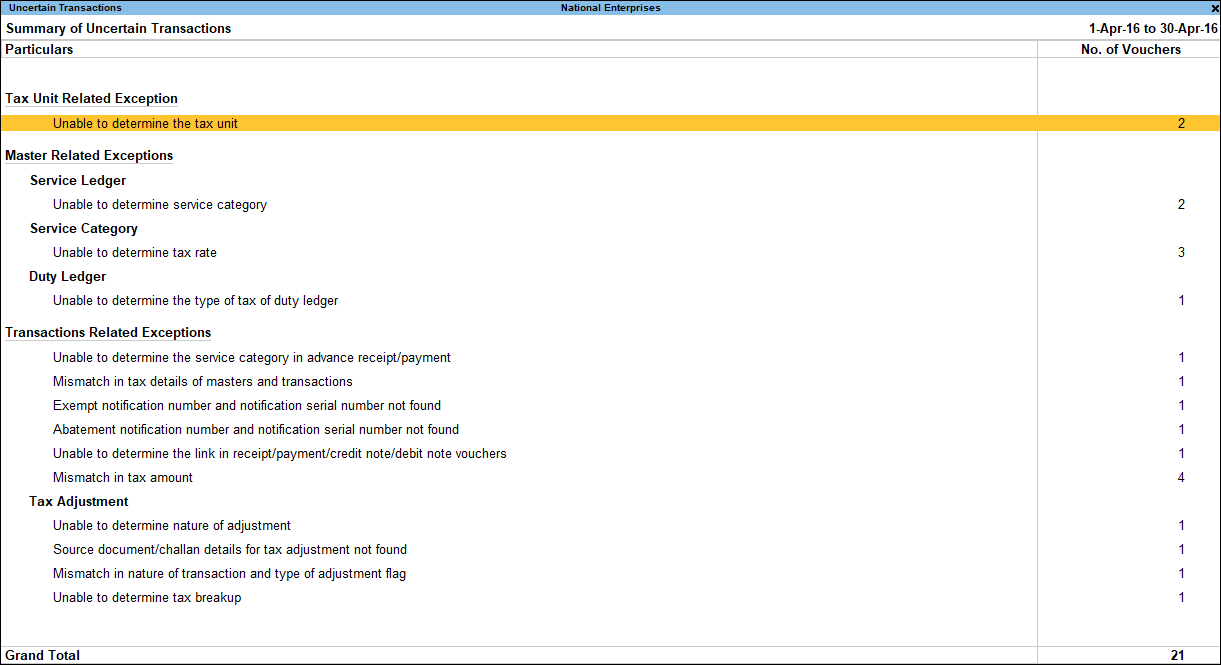Click the 'Particulars' column header
1221x665 pixels.
(x=39, y=50)
